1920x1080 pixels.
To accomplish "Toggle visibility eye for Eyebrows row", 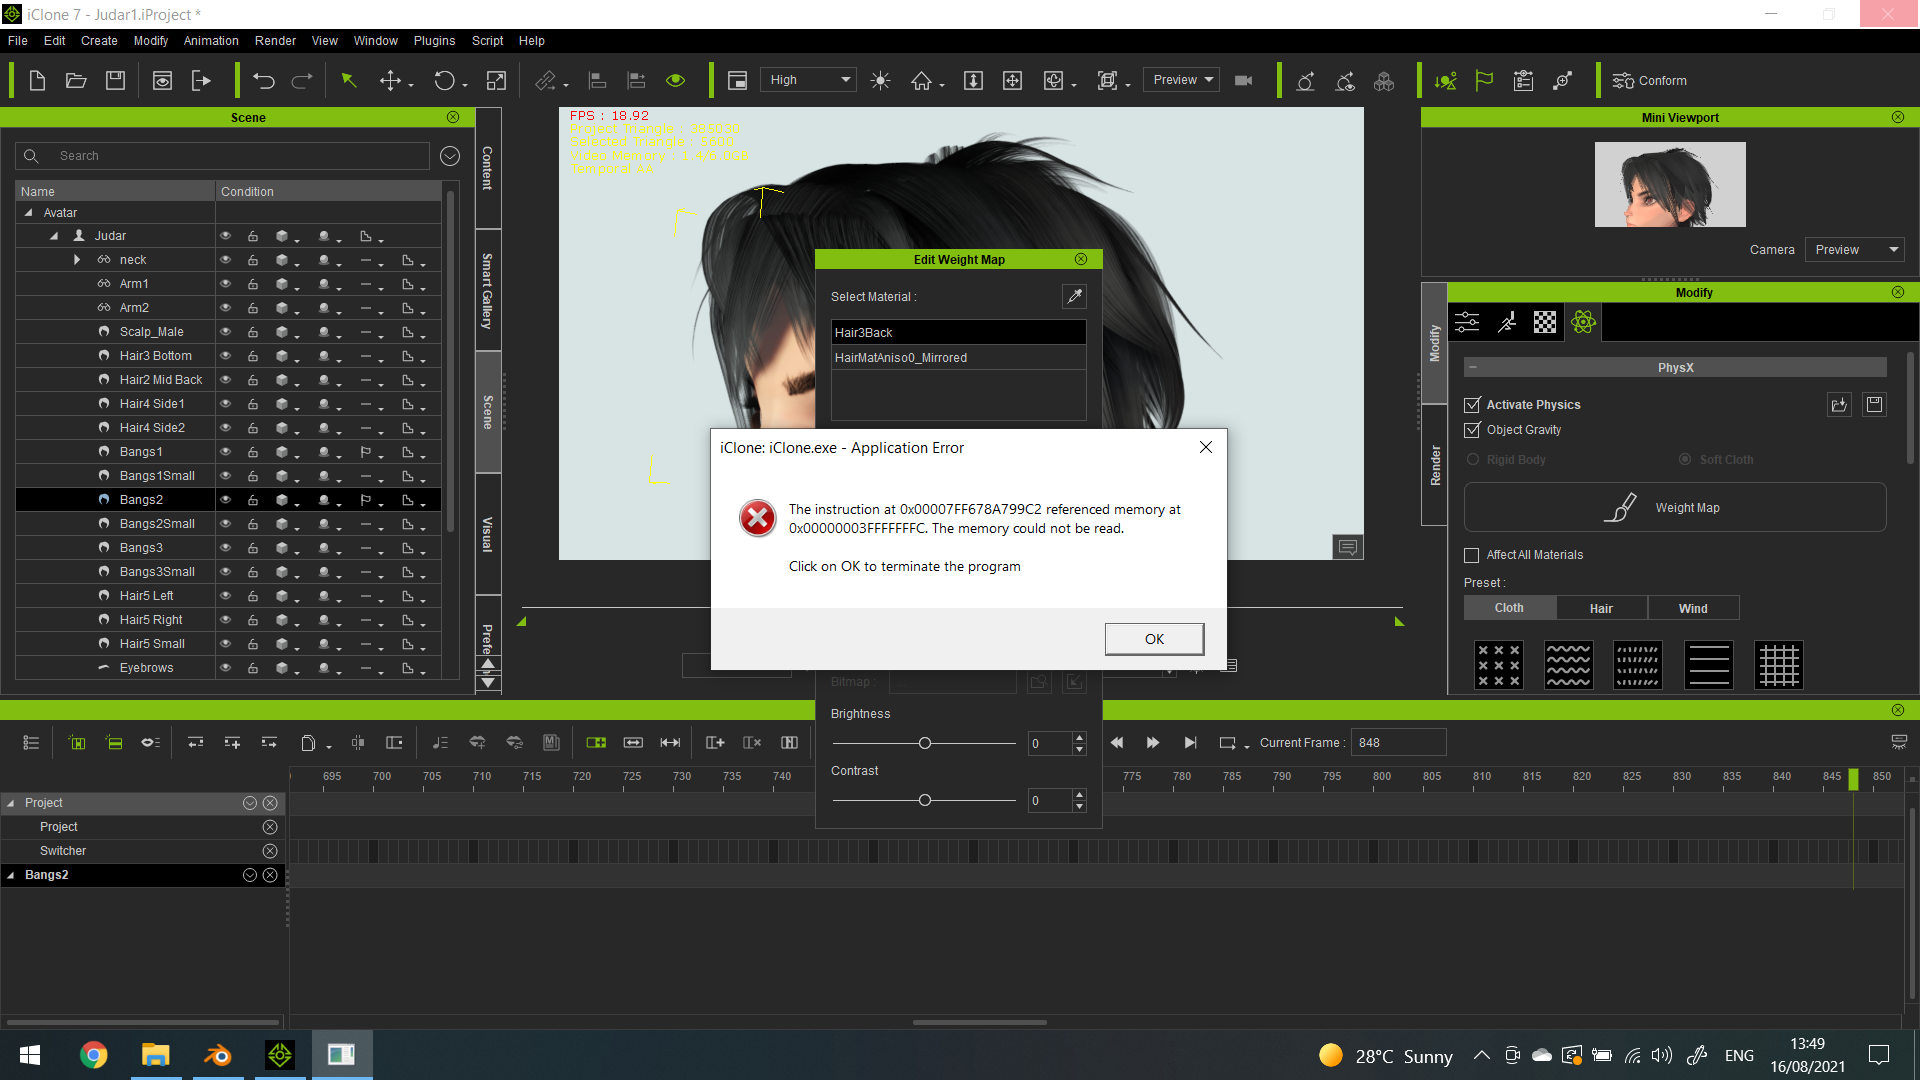I will click(225, 667).
